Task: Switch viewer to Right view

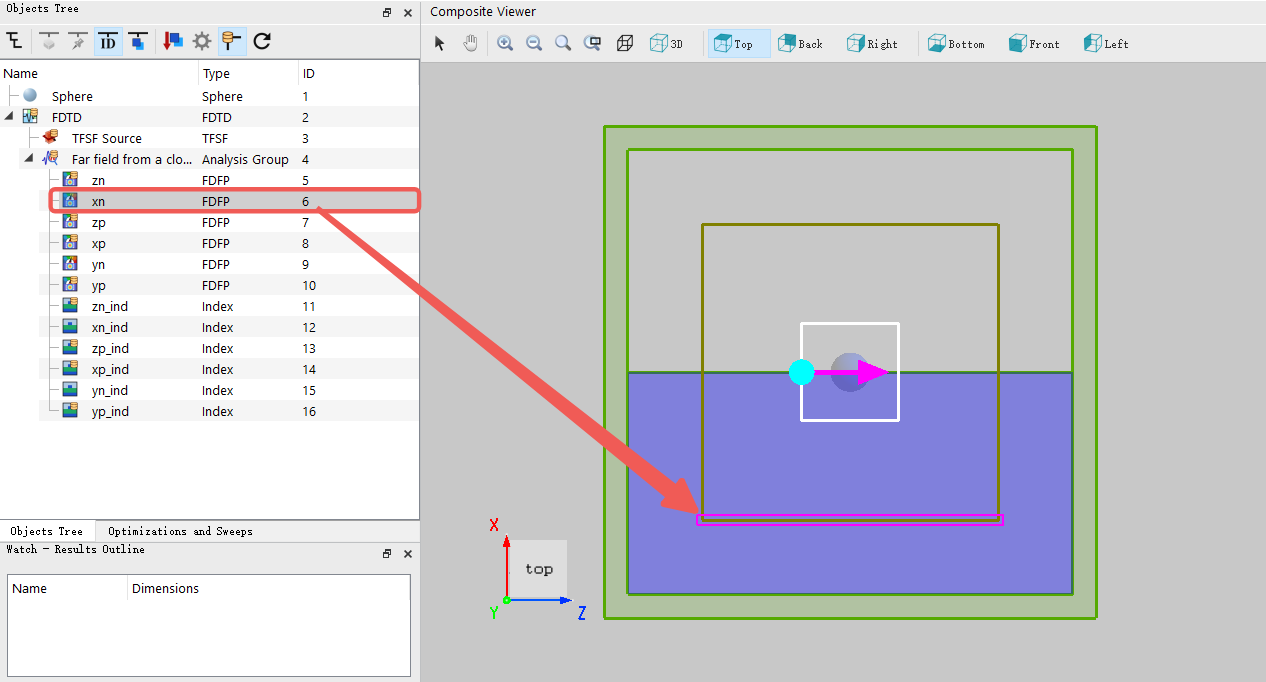Action: coord(872,43)
